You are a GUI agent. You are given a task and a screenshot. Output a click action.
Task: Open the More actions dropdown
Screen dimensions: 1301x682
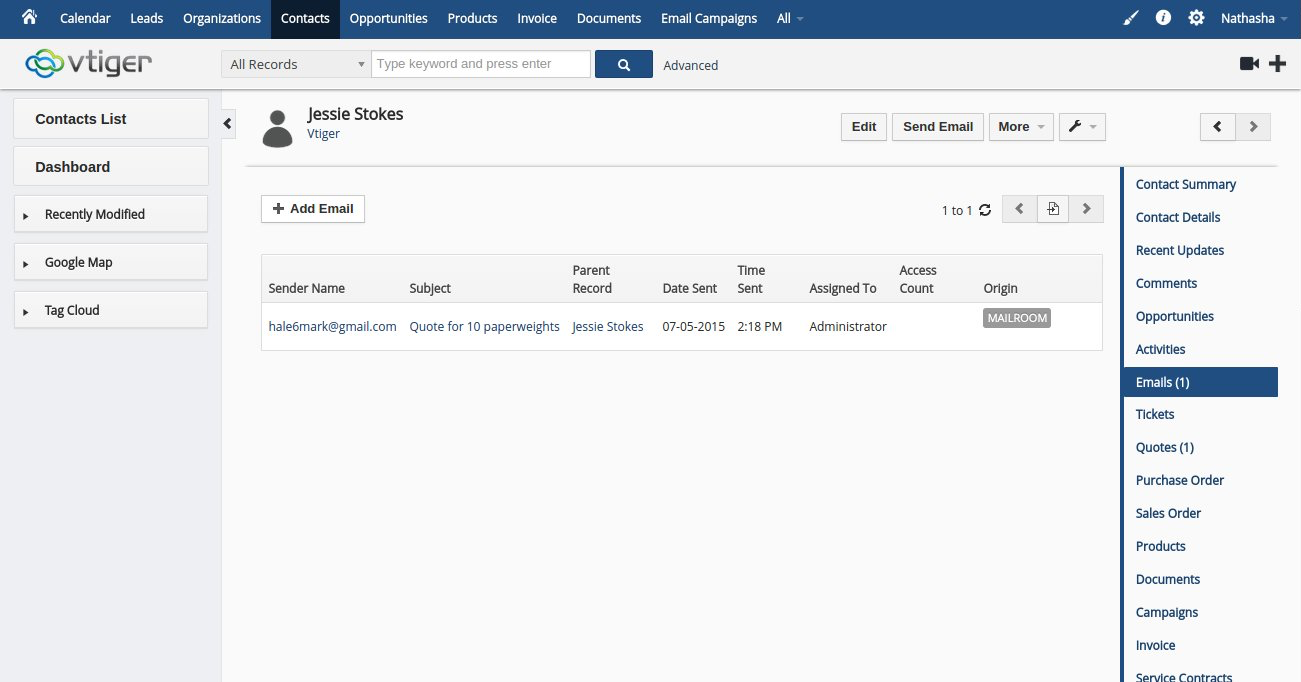pos(1020,127)
